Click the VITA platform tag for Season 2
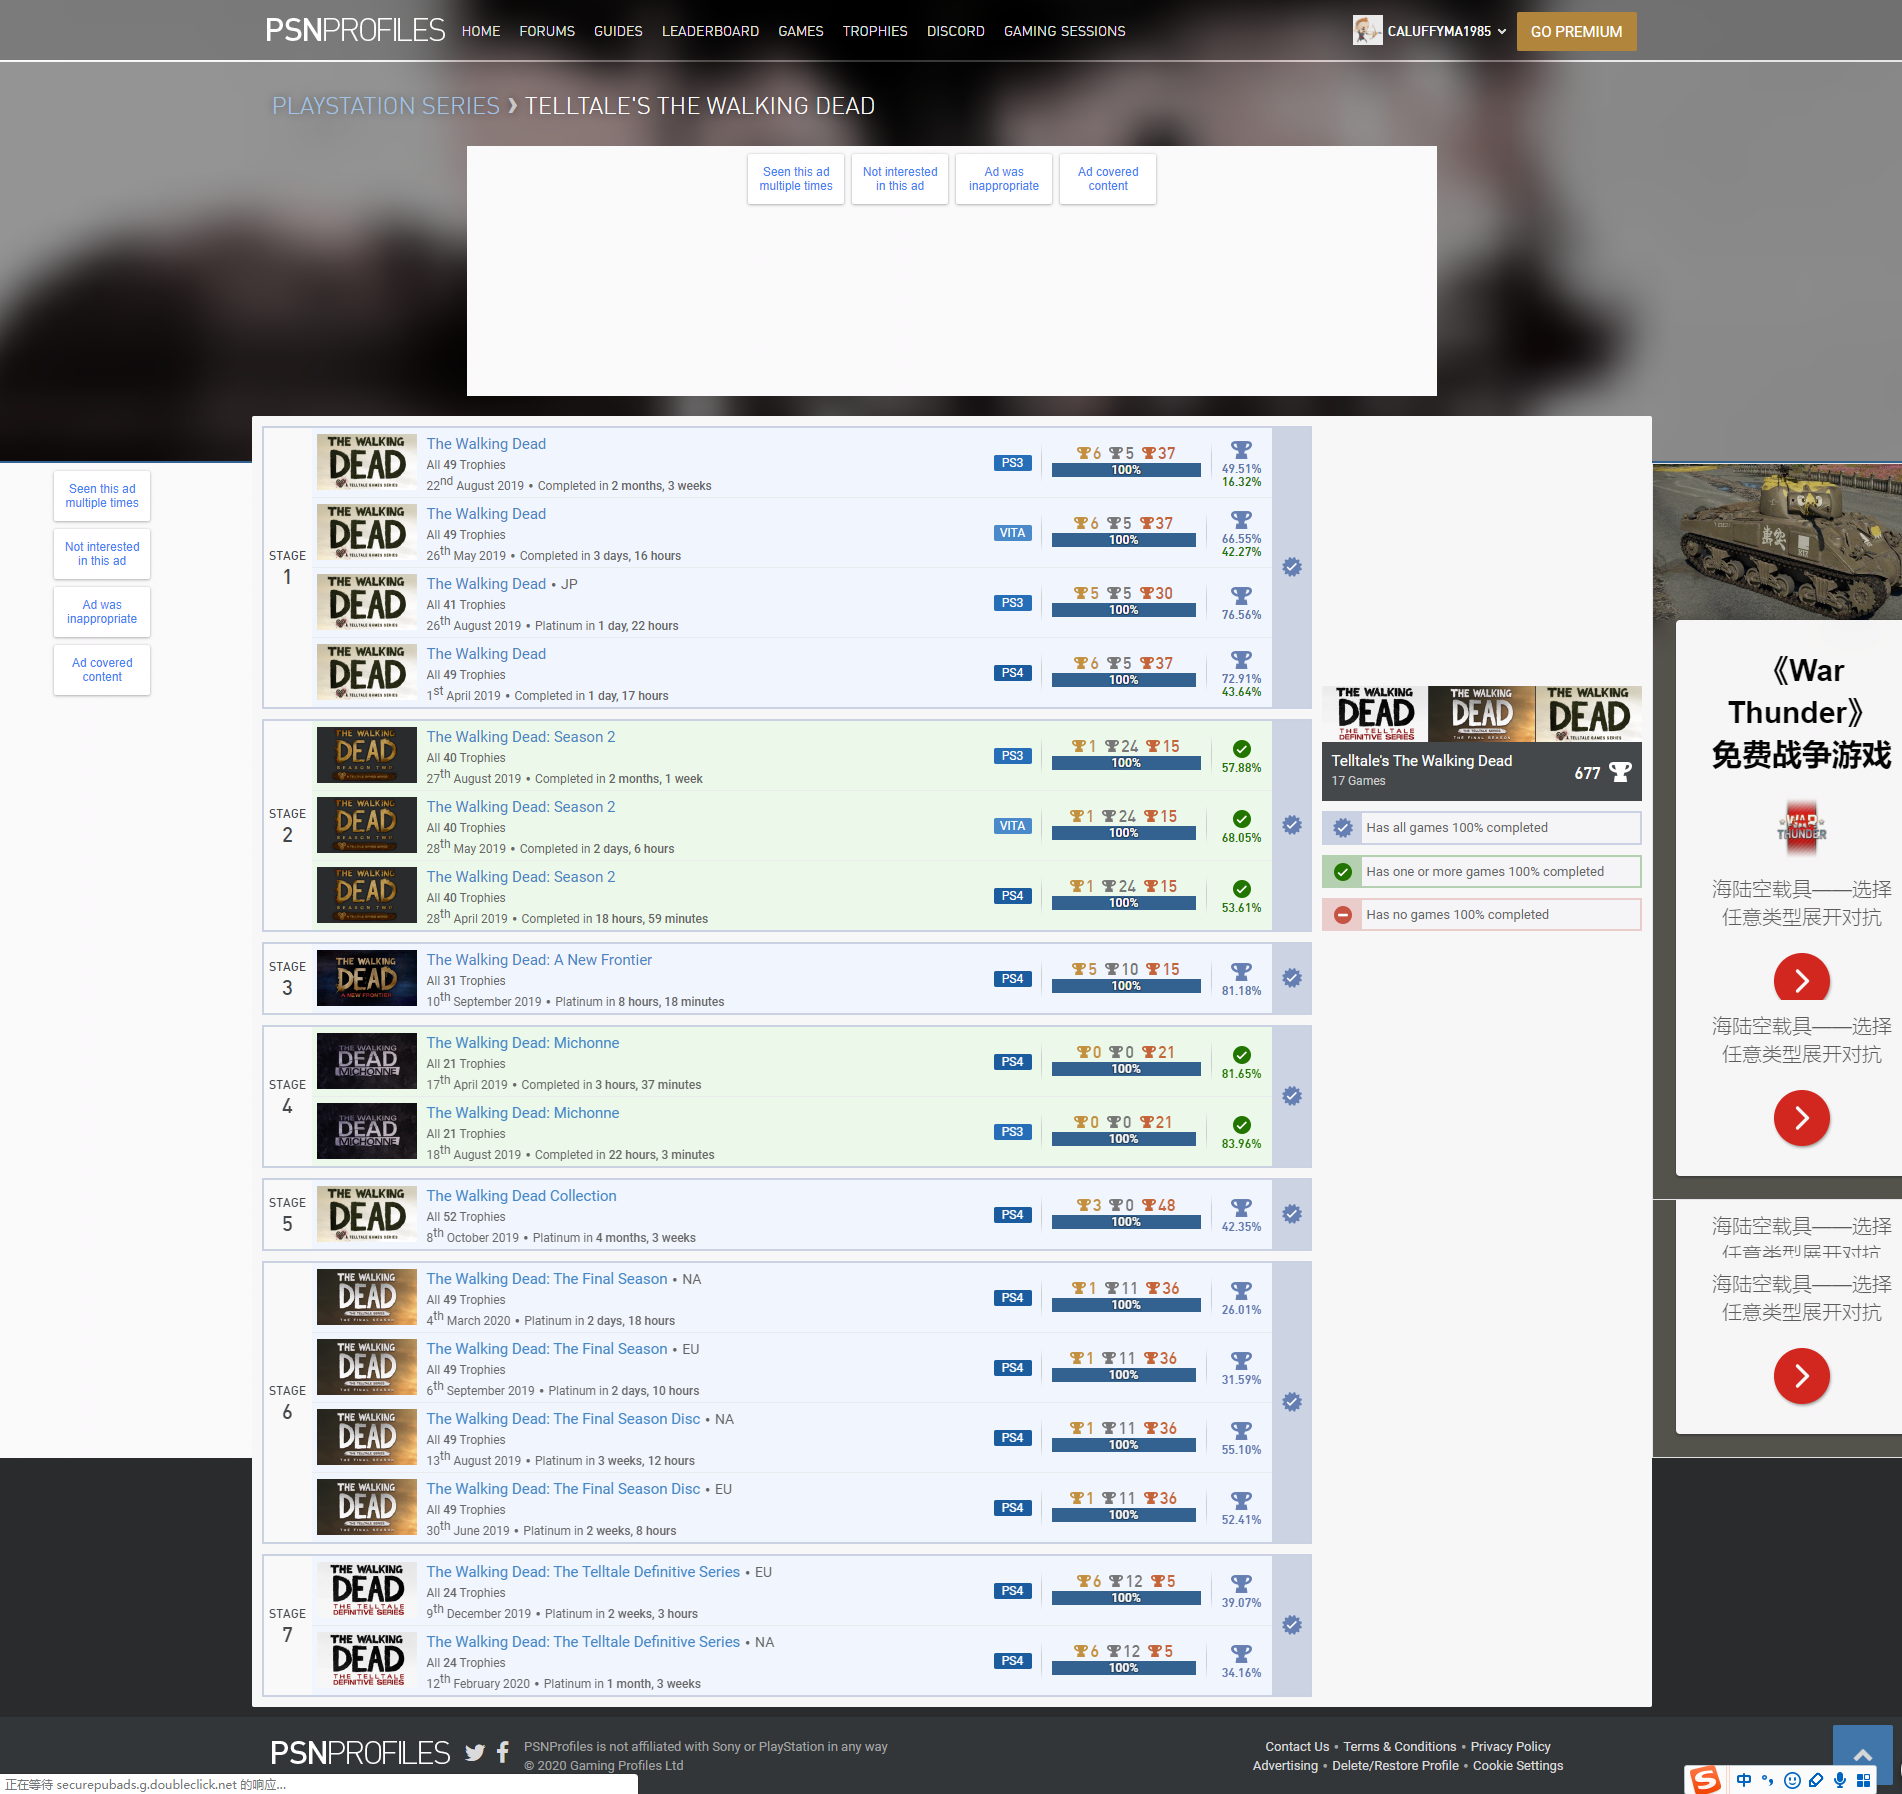 tap(1013, 826)
